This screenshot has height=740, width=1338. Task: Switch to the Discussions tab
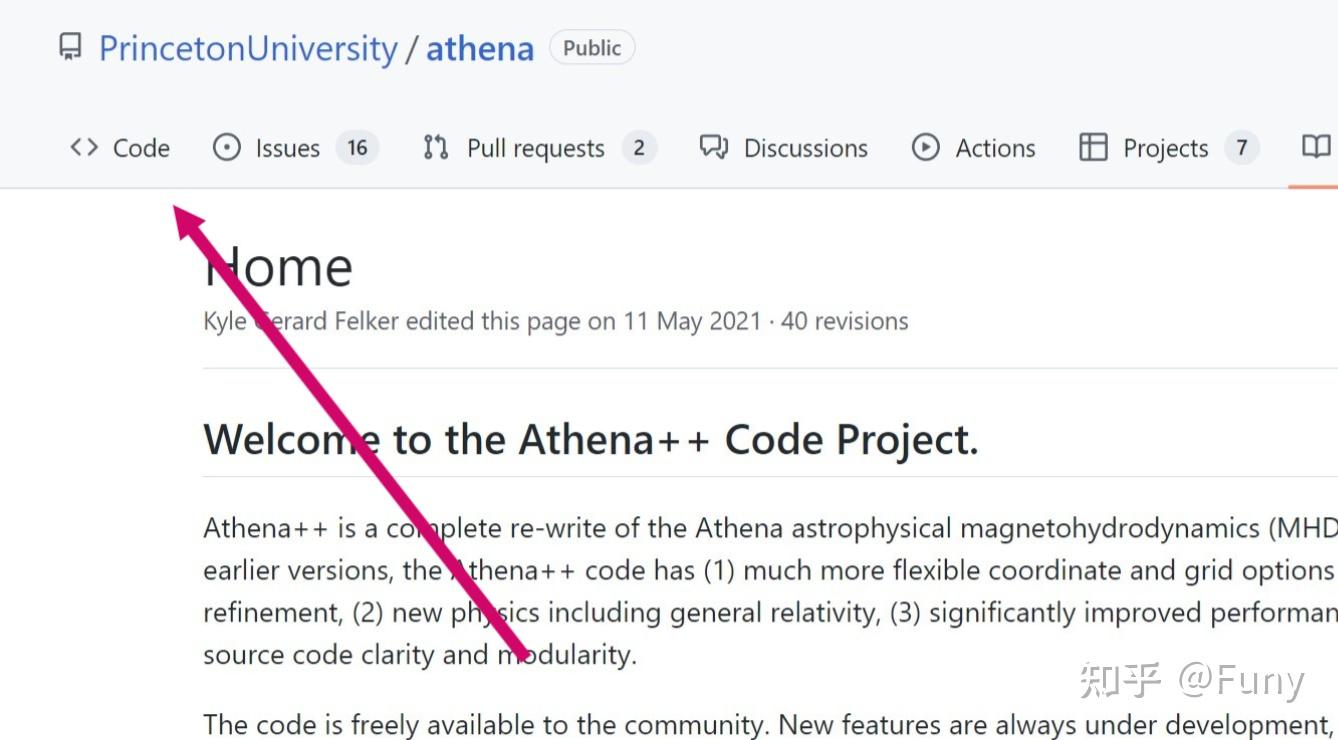coord(806,147)
